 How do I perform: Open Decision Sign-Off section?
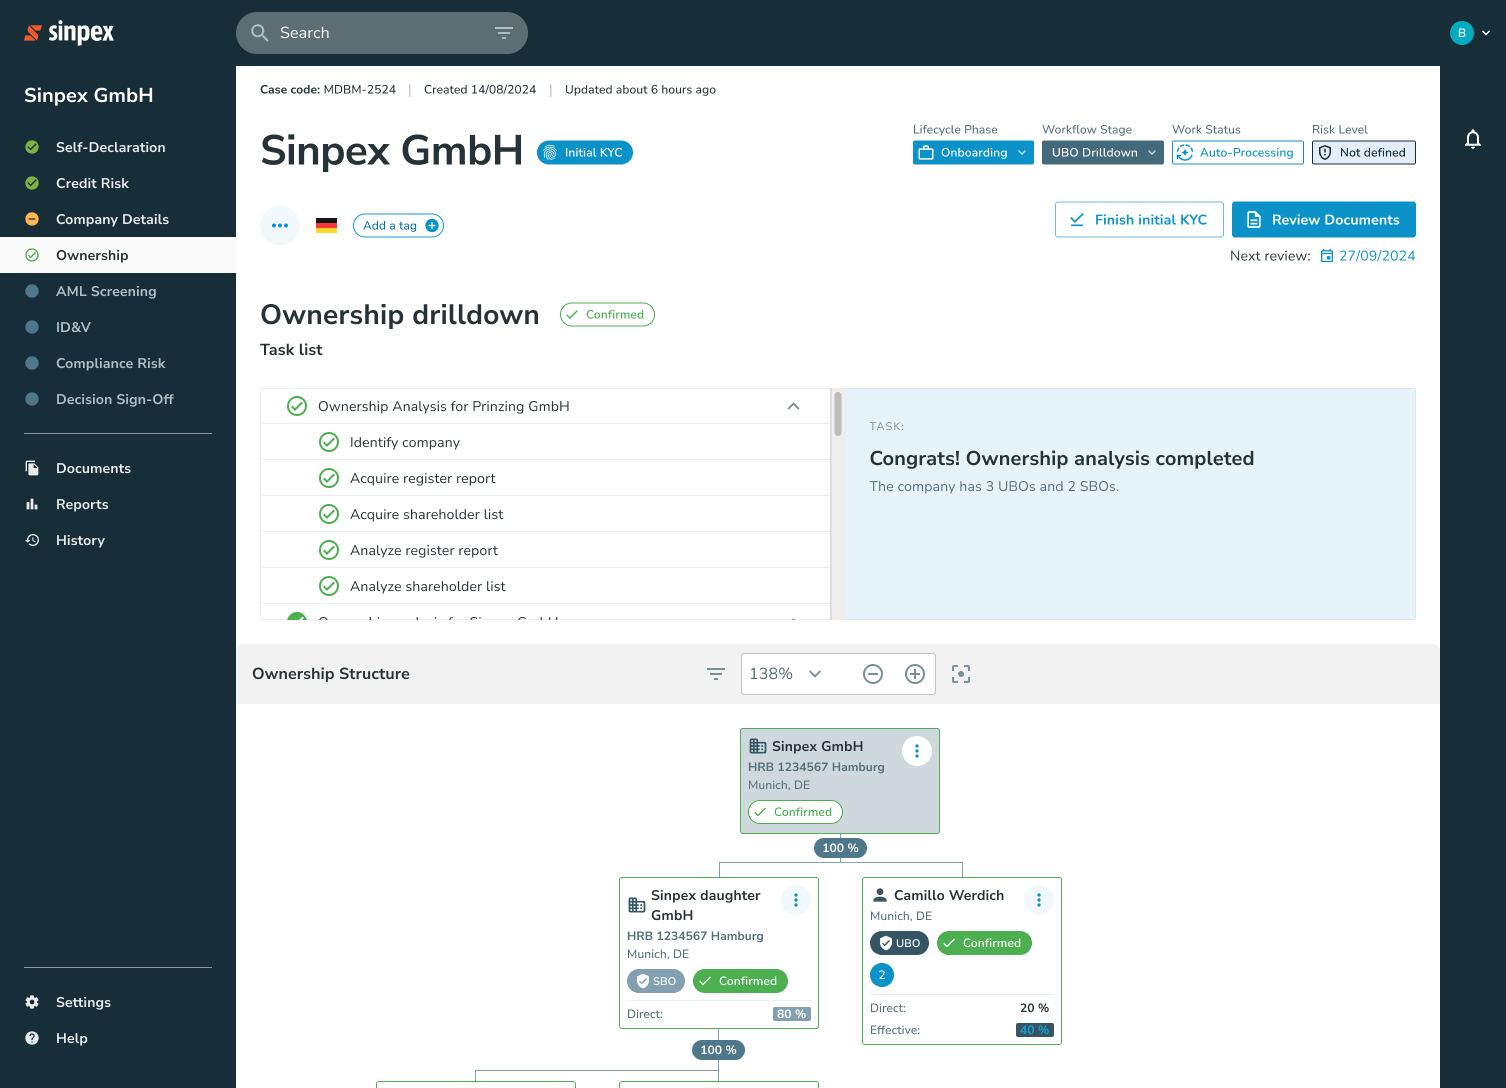118,399
